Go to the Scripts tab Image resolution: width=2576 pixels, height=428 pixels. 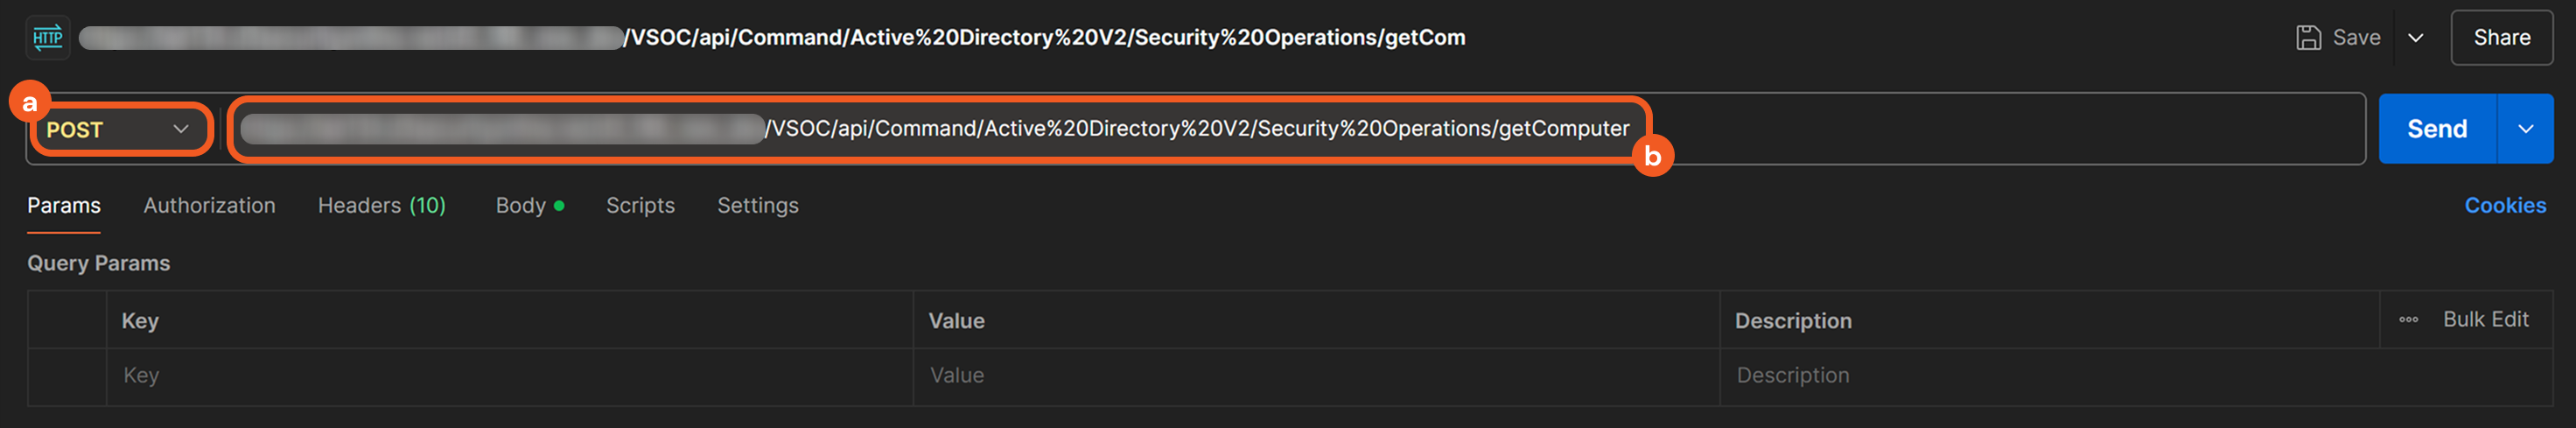point(640,205)
